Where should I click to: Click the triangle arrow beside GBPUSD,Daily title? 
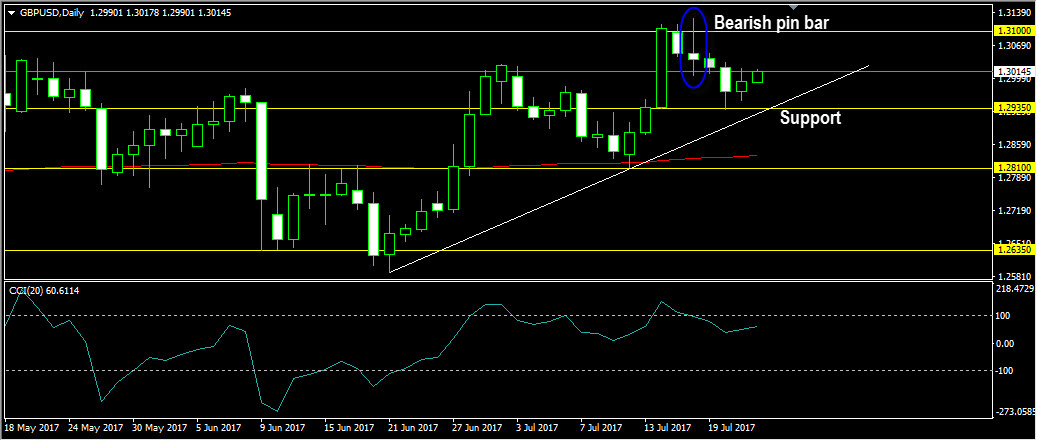pos(11,13)
